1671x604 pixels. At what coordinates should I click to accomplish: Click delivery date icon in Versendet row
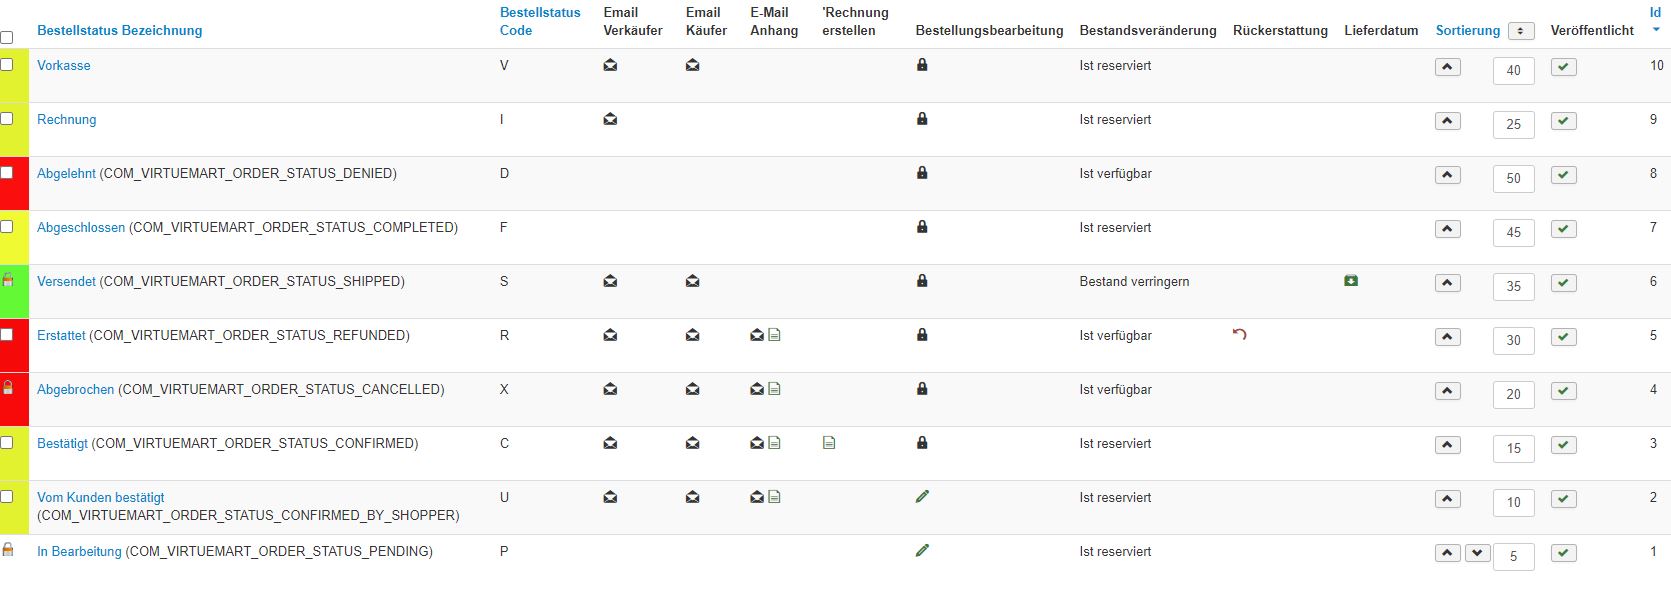click(1351, 281)
